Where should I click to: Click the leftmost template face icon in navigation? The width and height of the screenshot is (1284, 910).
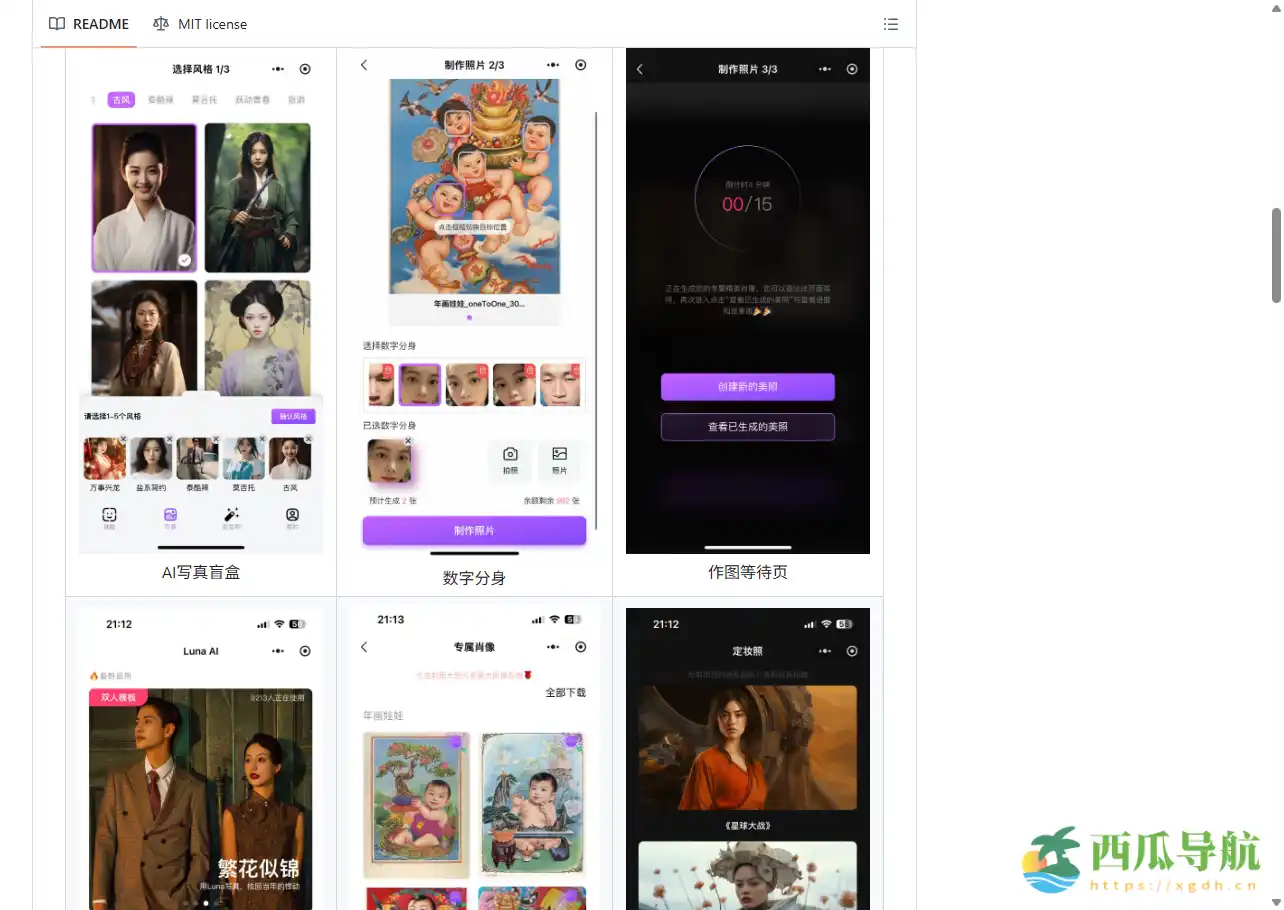coord(111,515)
